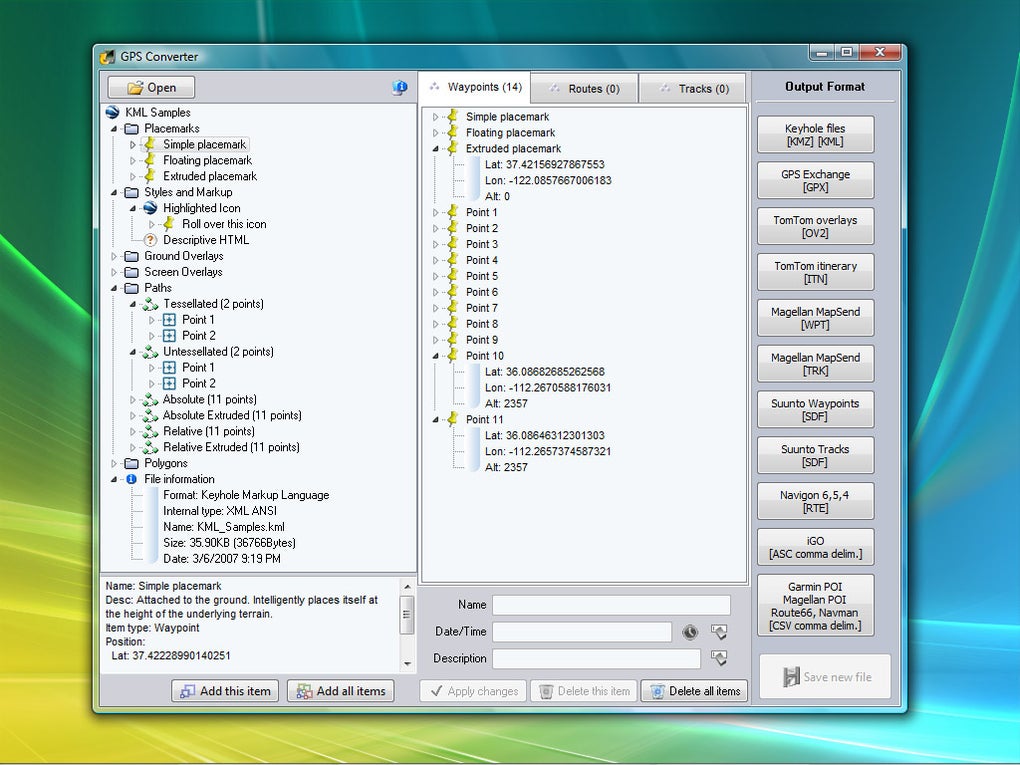Viewport: 1020px width, 765px height.
Task: Expand Absolute (11 points) path node
Action: tap(133, 399)
